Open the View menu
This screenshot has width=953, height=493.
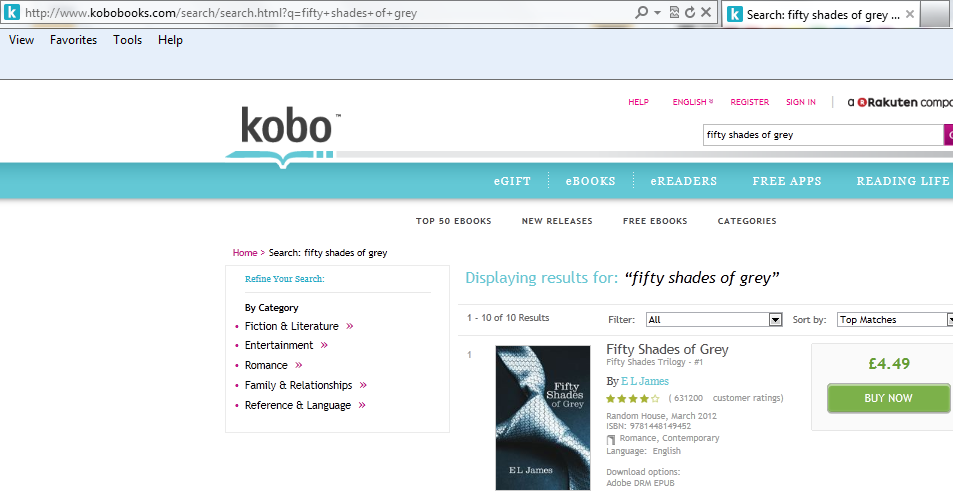21,40
